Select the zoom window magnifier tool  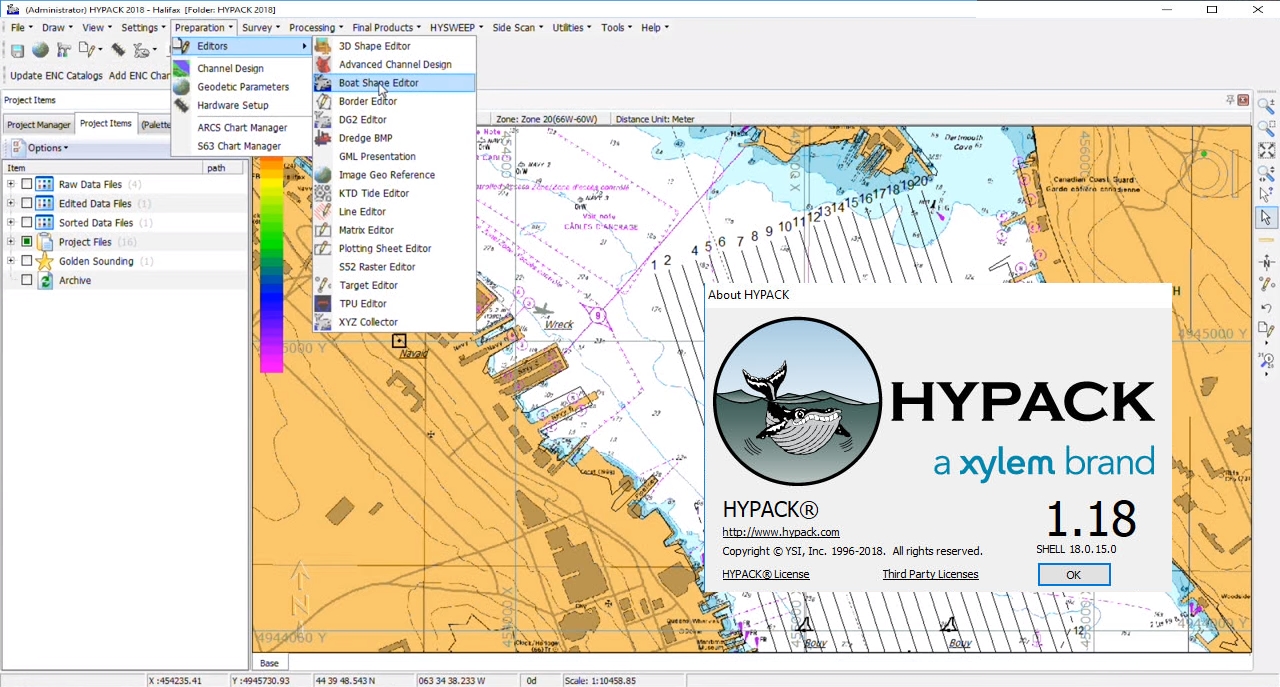coord(1266,129)
